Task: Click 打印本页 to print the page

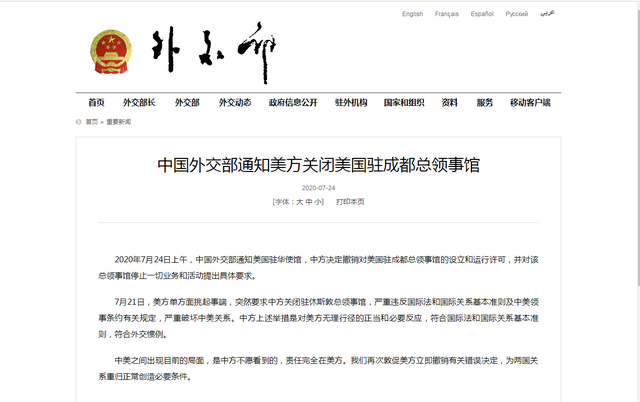Action: pos(350,202)
